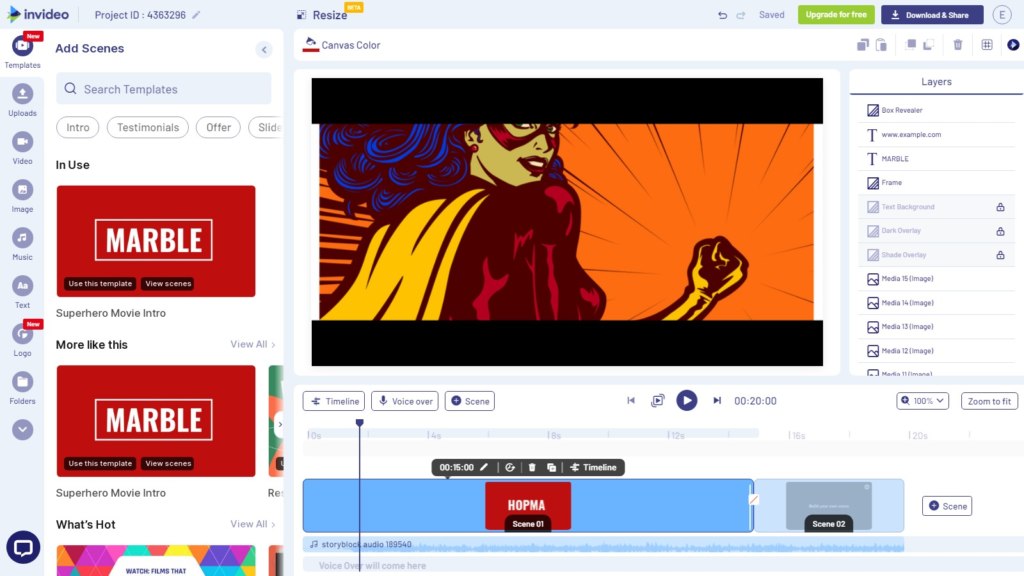Filter templates by Intro tag
Image resolution: width=1024 pixels, height=576 pixels.
coord(78,127)
